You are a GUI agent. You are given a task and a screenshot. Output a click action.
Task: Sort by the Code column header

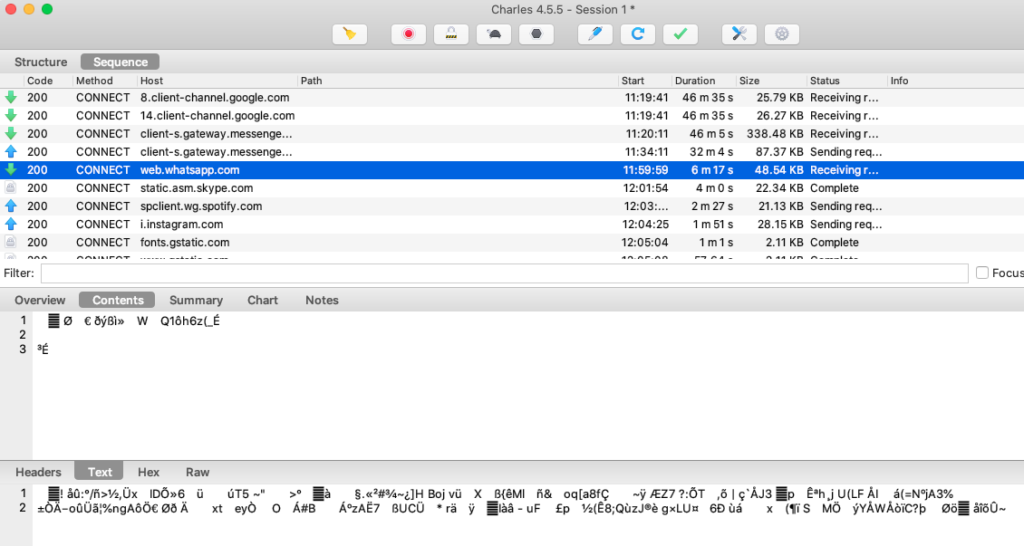coord(40,81)
